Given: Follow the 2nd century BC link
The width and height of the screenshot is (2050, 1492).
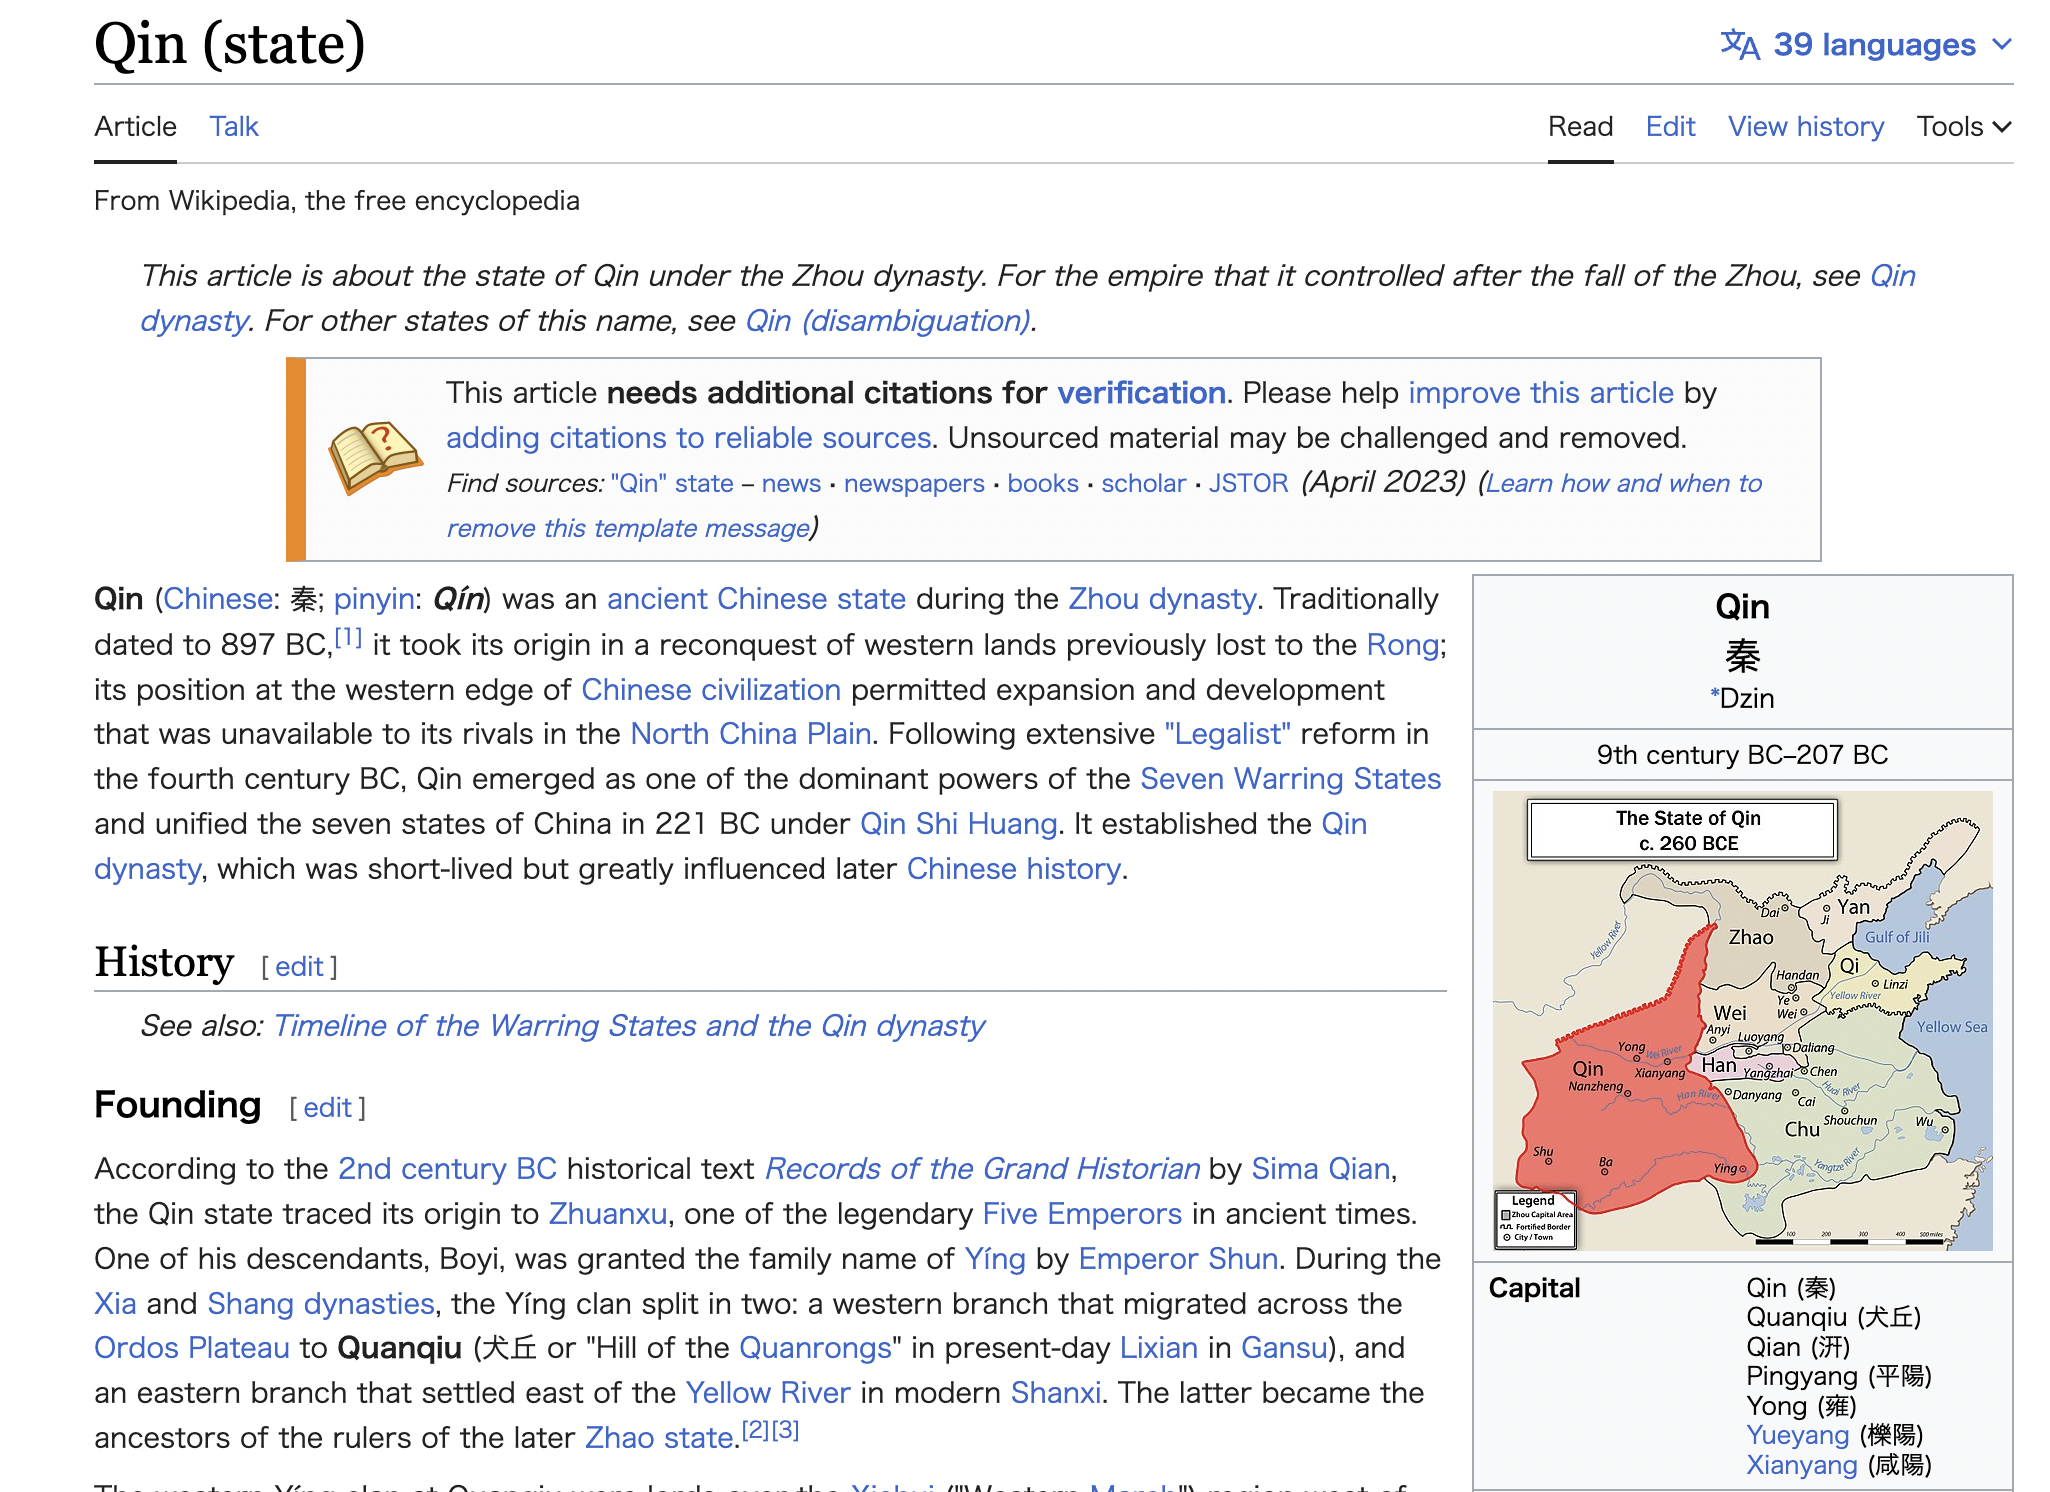Looking at the screenshot, I should click(447, 1168).
